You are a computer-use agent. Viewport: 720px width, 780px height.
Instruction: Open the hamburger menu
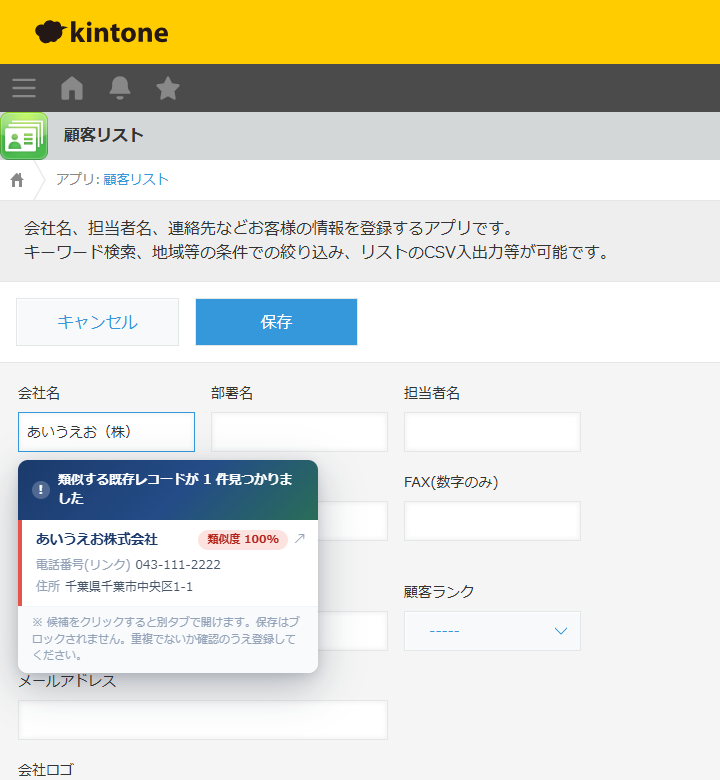(x=24, y=88)
